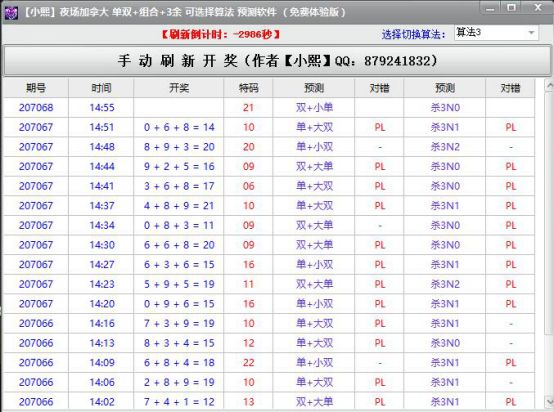Image resolution: width=554 pixels, height=412 pixels.
Task: Select time cell 14:55
Action: (x=102, y=107)
